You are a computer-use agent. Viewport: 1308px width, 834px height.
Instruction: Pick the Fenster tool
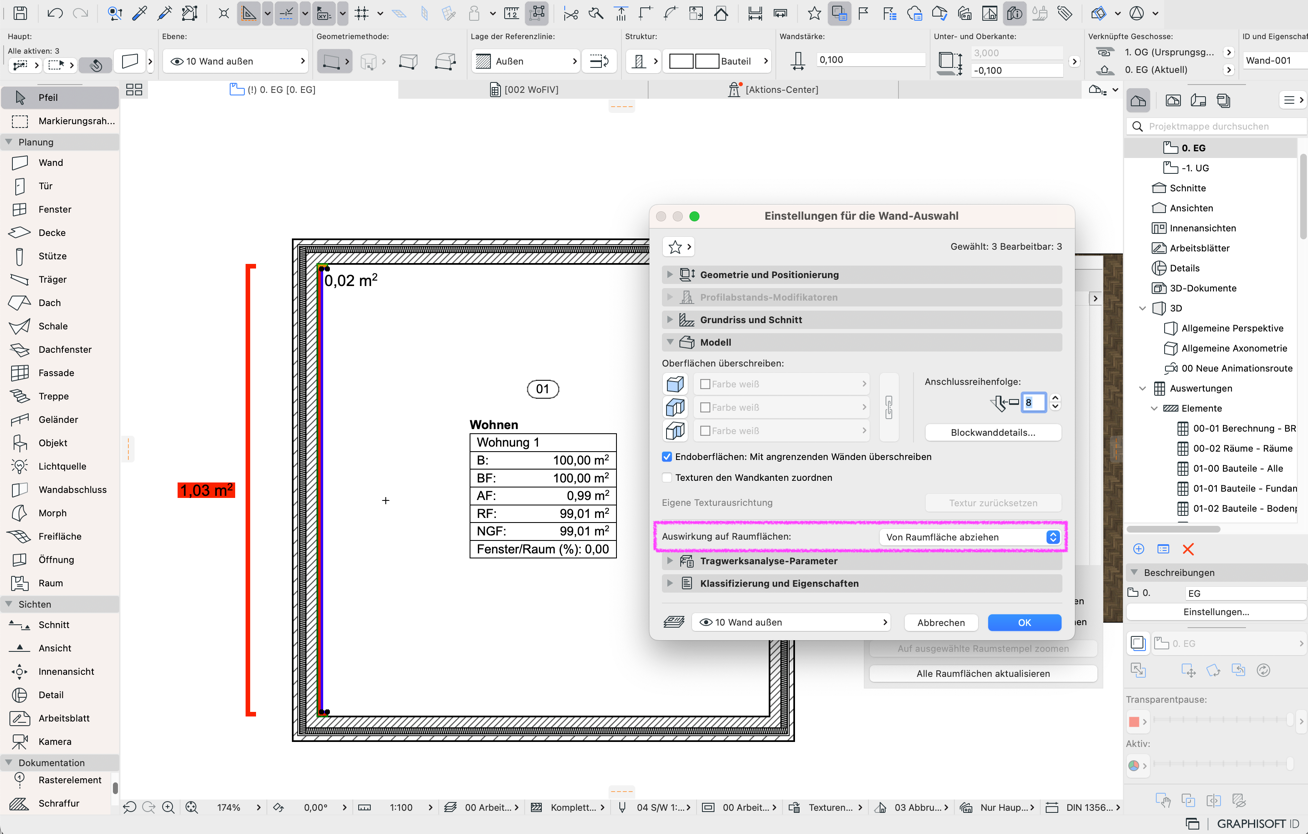tap(60, 209)
